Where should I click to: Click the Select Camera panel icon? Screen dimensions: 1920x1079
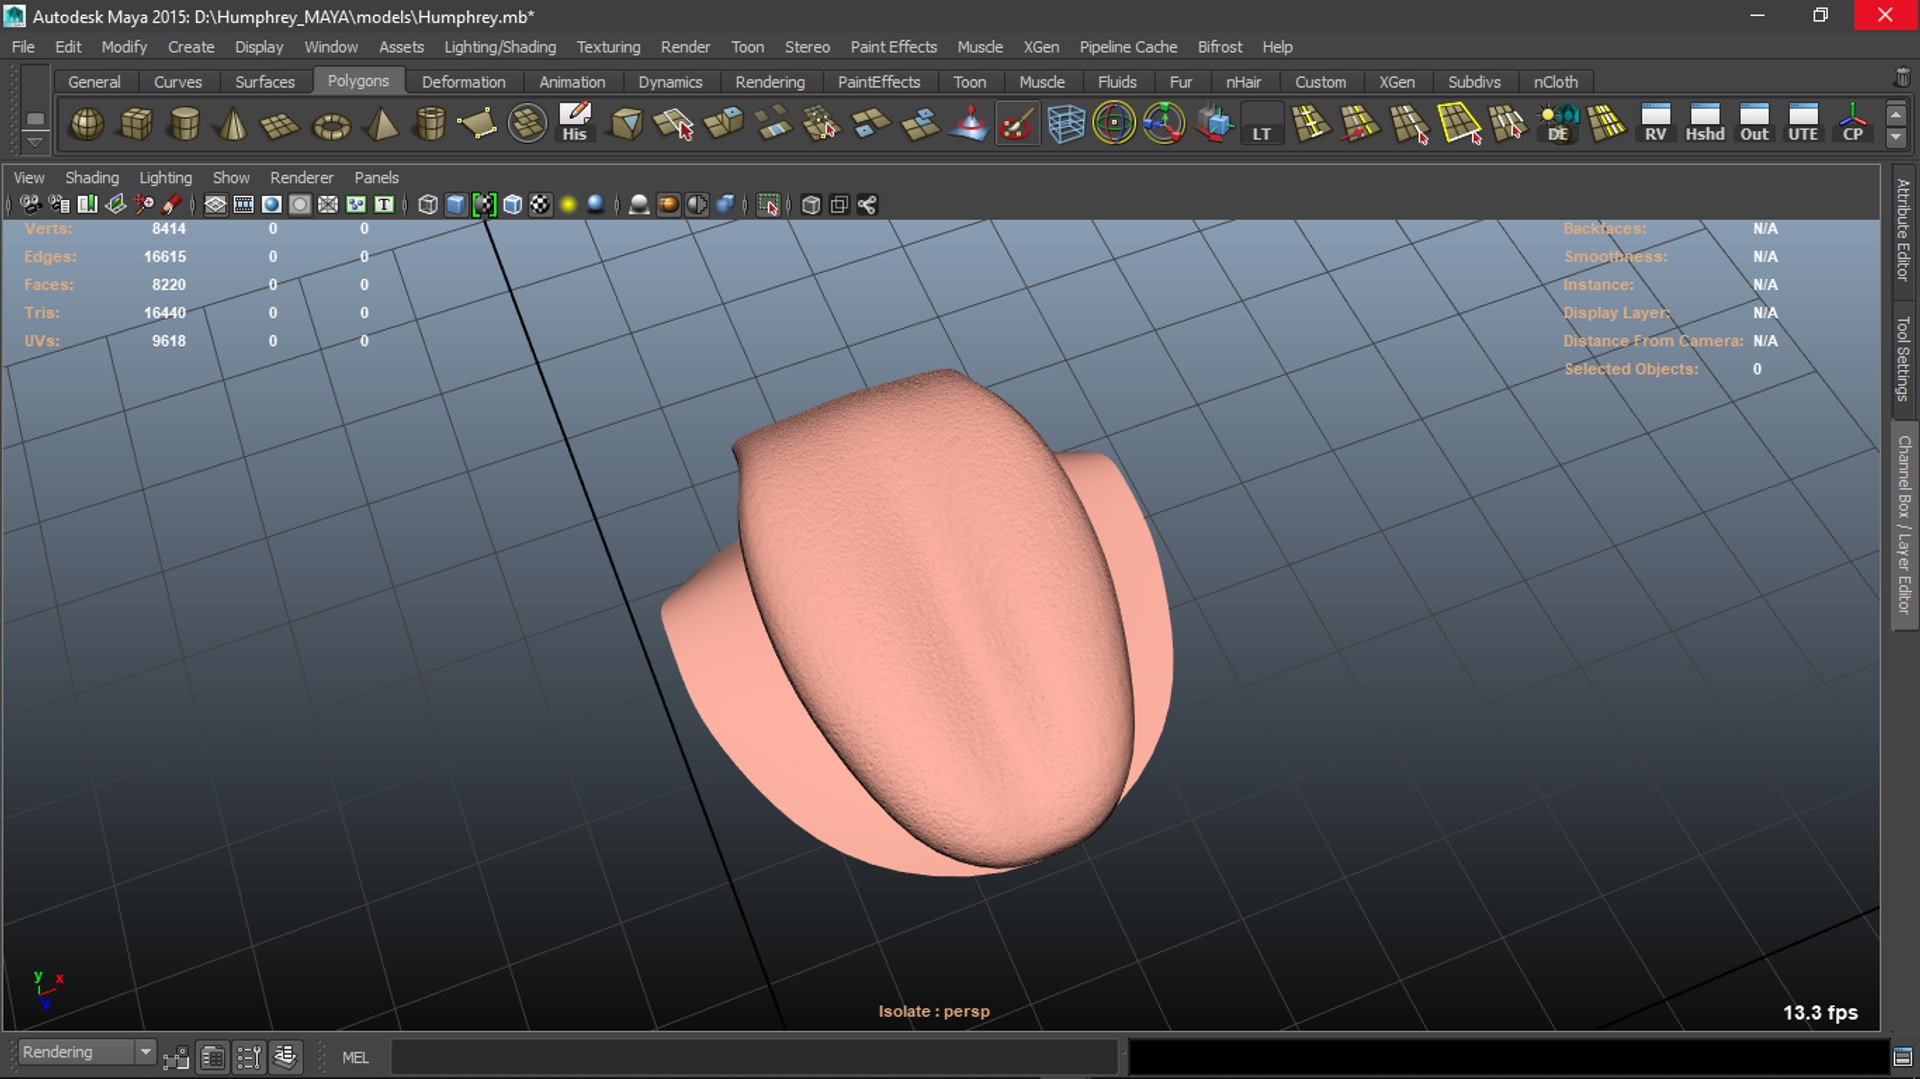pos(31,205)
